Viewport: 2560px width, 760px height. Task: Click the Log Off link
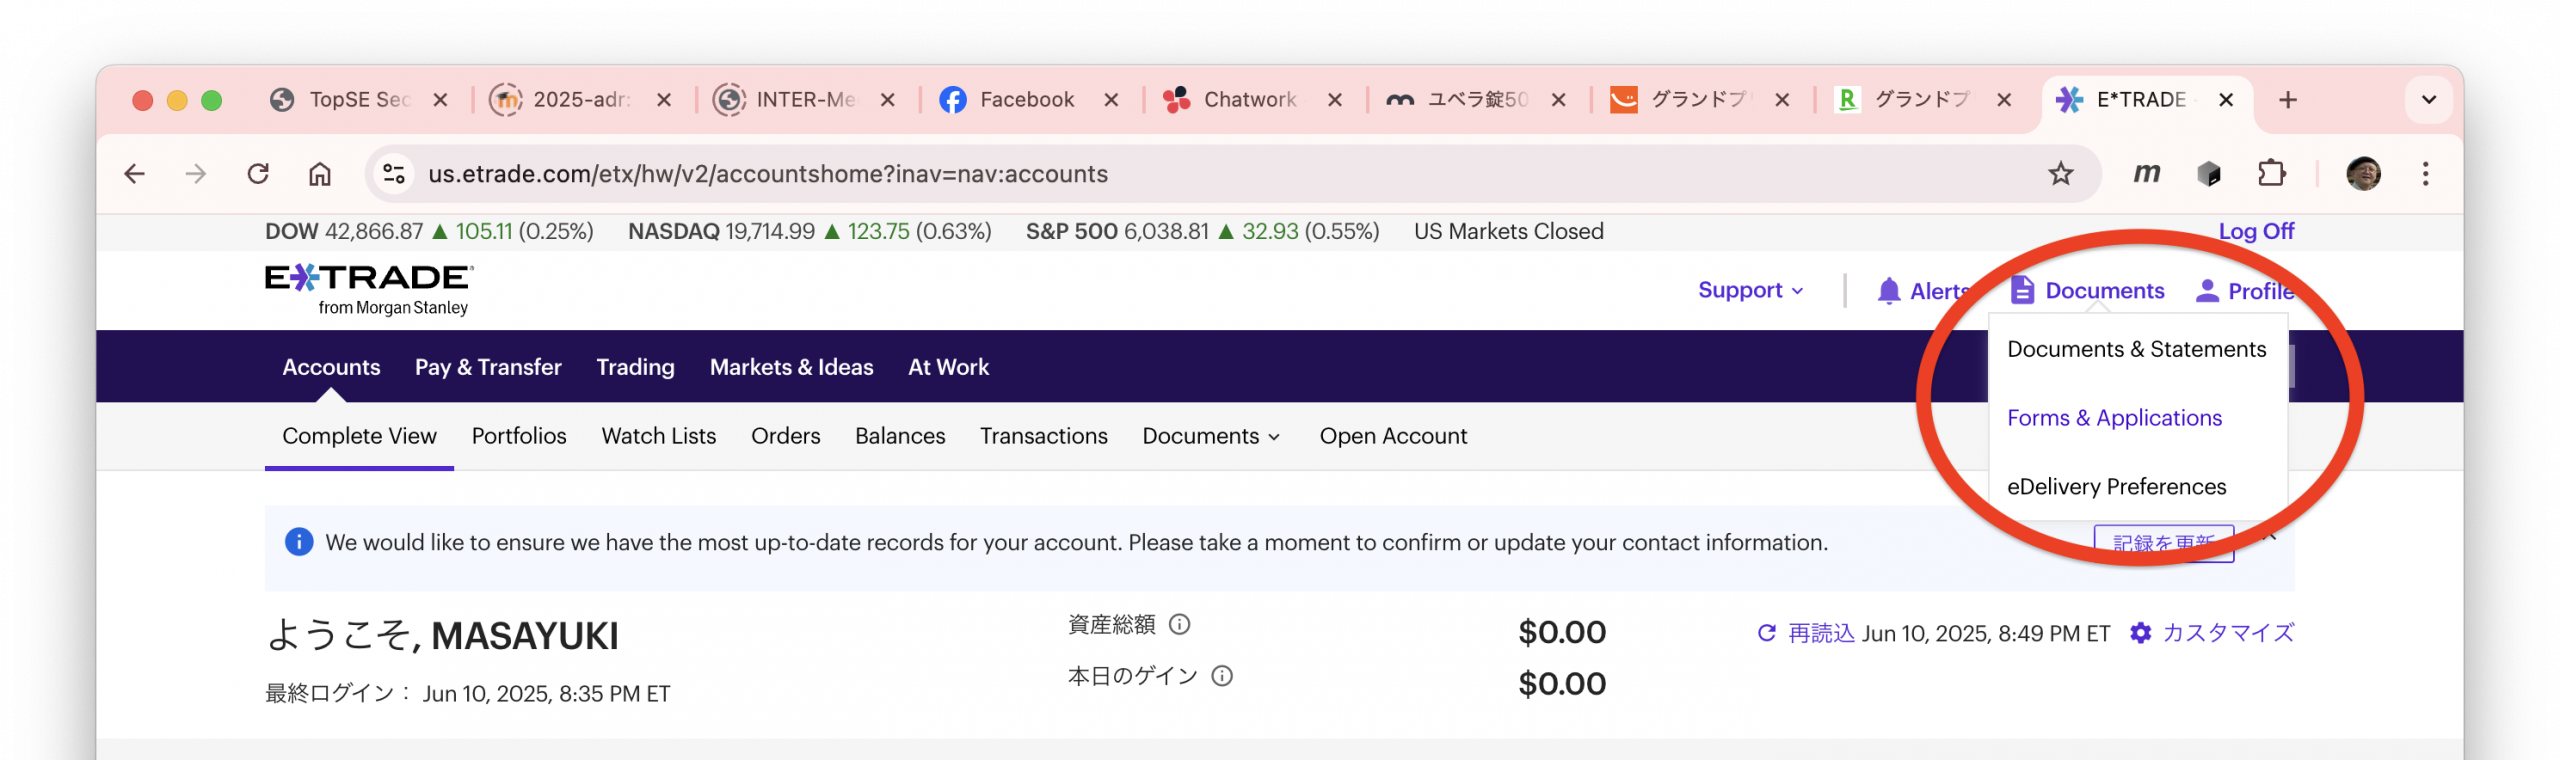2256,231
